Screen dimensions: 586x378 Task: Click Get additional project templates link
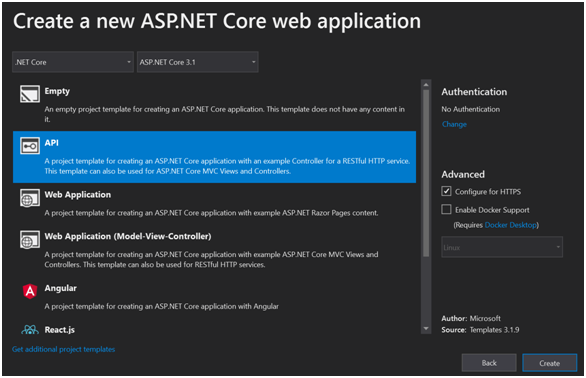(64, 349)
